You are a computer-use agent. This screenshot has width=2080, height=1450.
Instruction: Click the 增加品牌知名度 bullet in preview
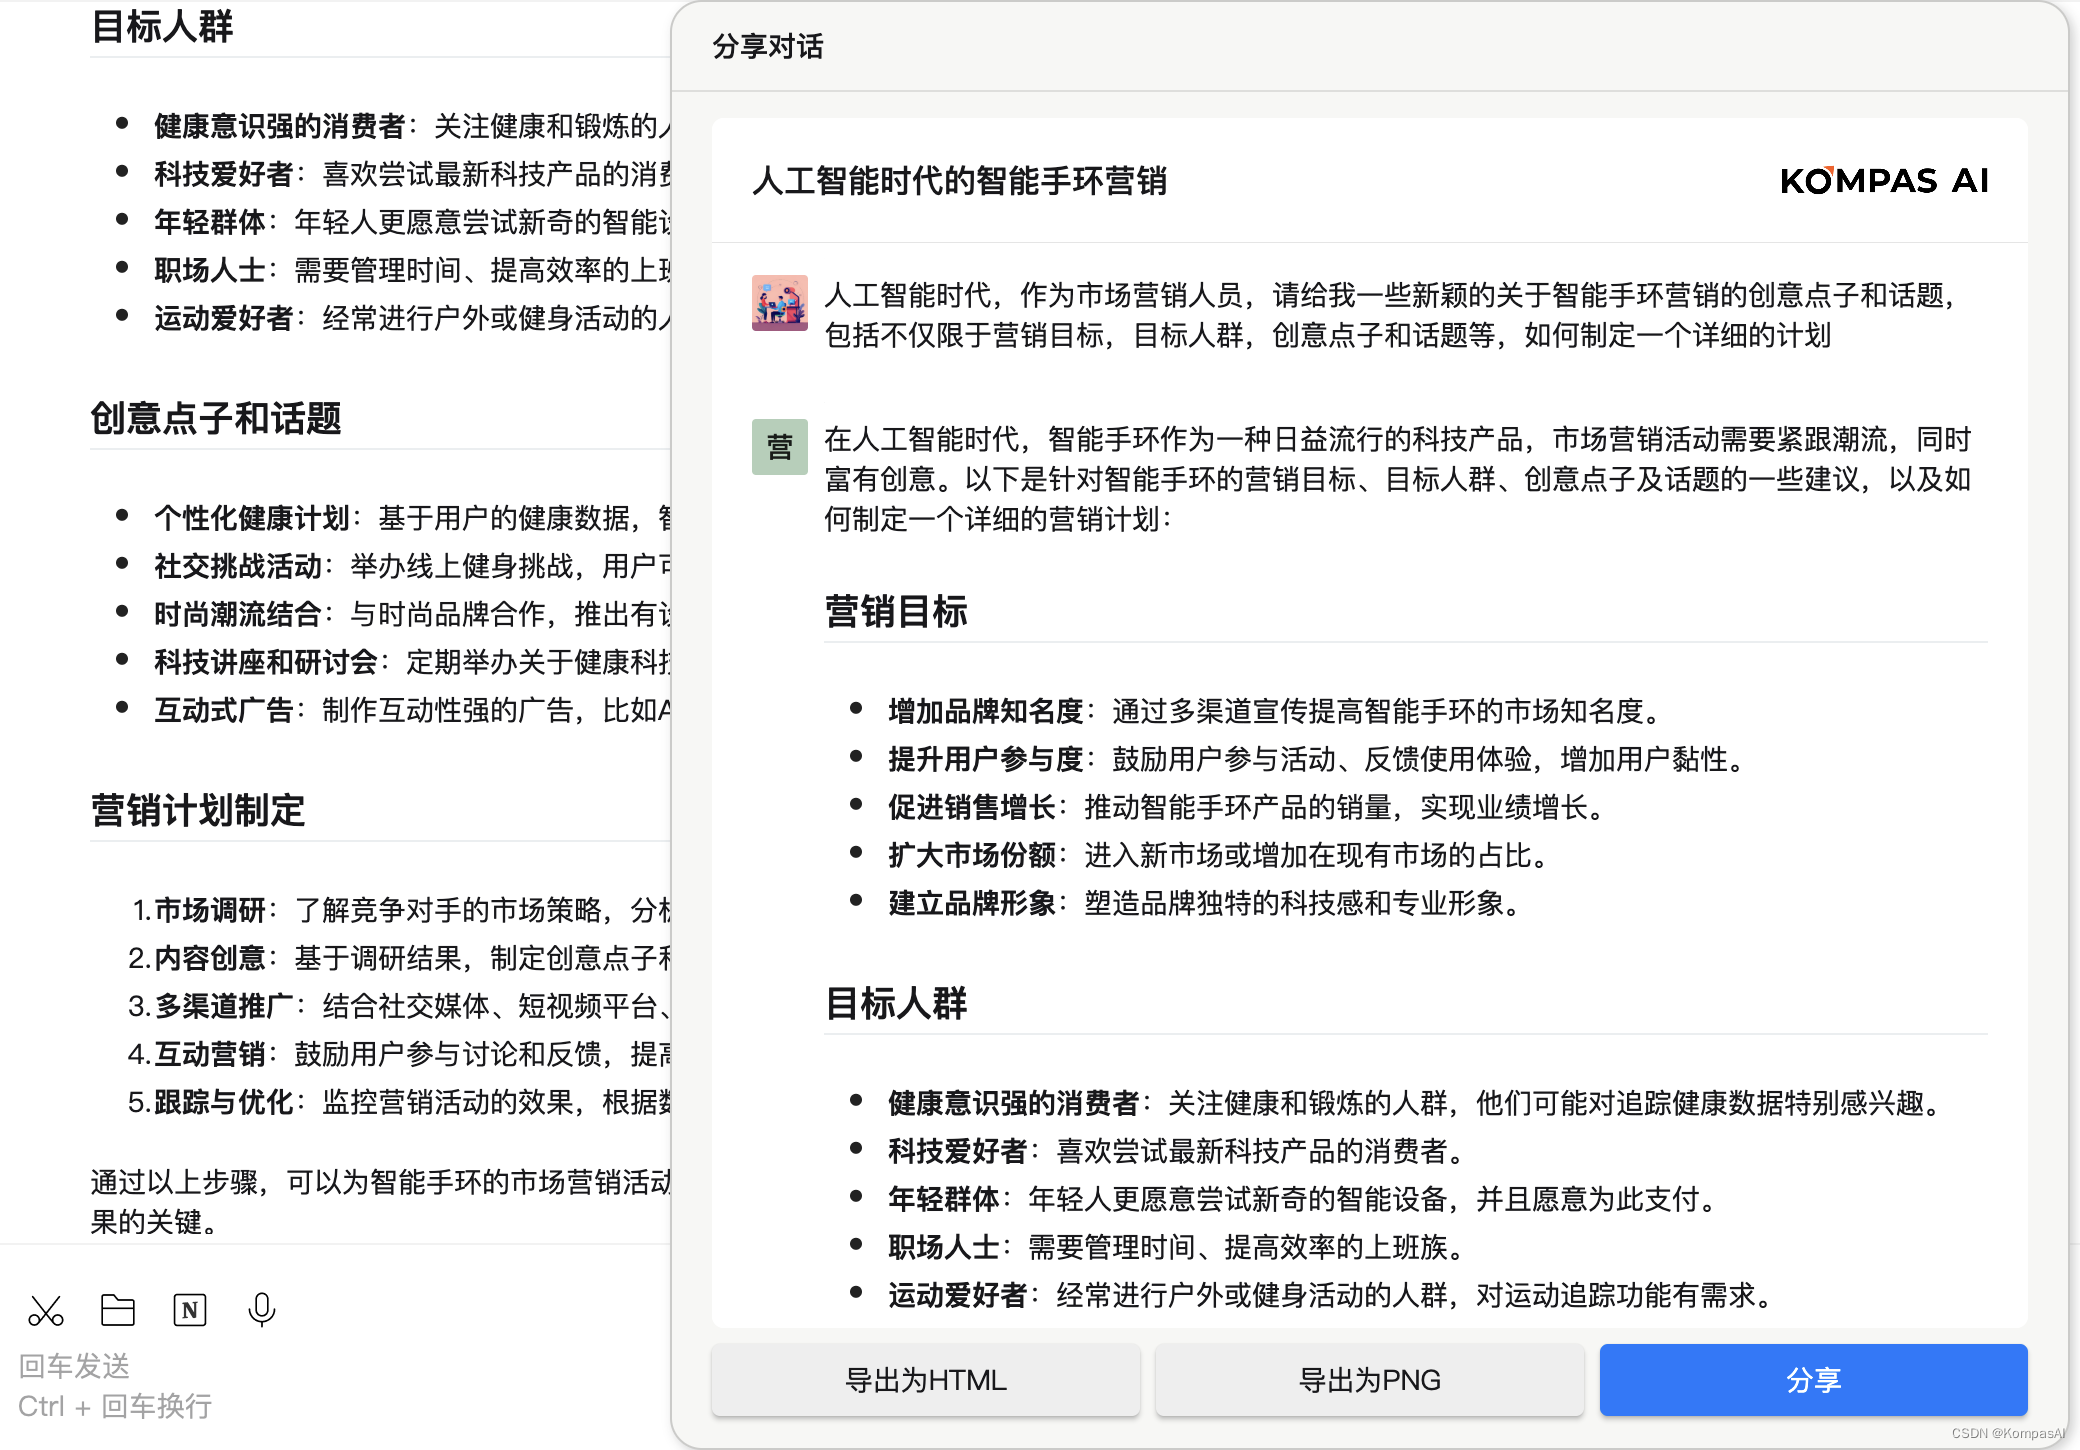point(985,711)
